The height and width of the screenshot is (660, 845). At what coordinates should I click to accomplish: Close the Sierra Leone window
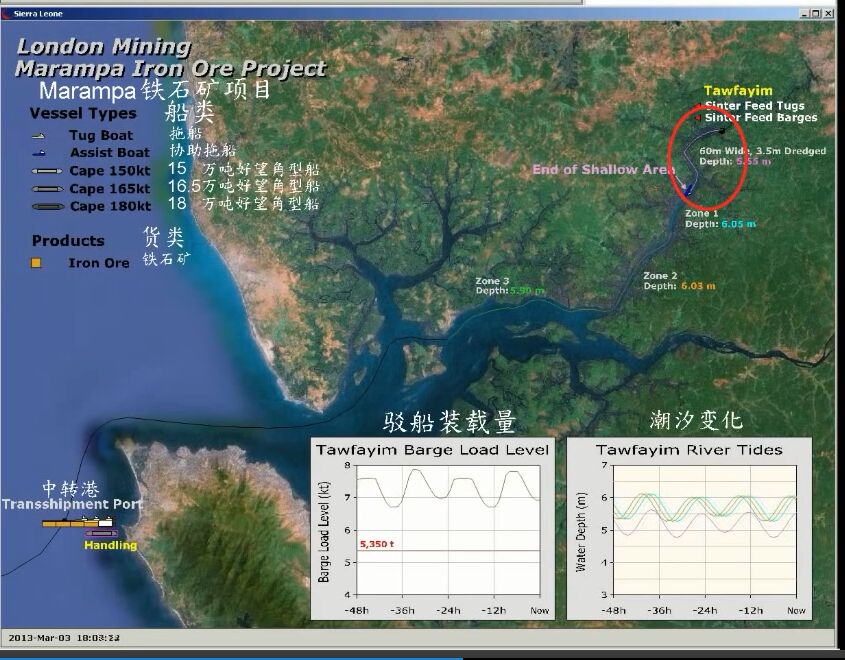pos(829,14)
